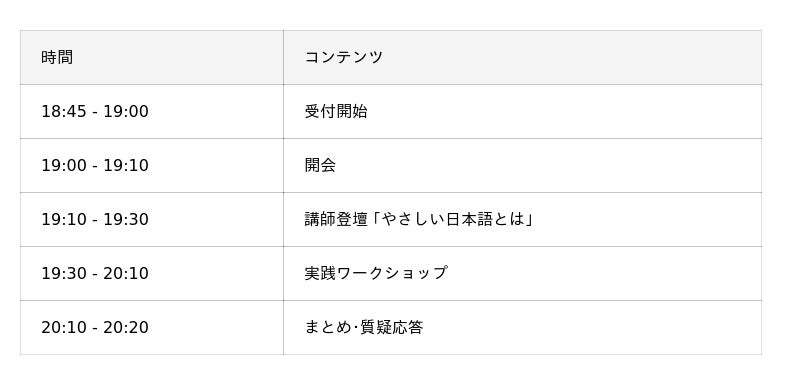Select the 20:10 - 20:20 time cell

[x=152, y=328]
